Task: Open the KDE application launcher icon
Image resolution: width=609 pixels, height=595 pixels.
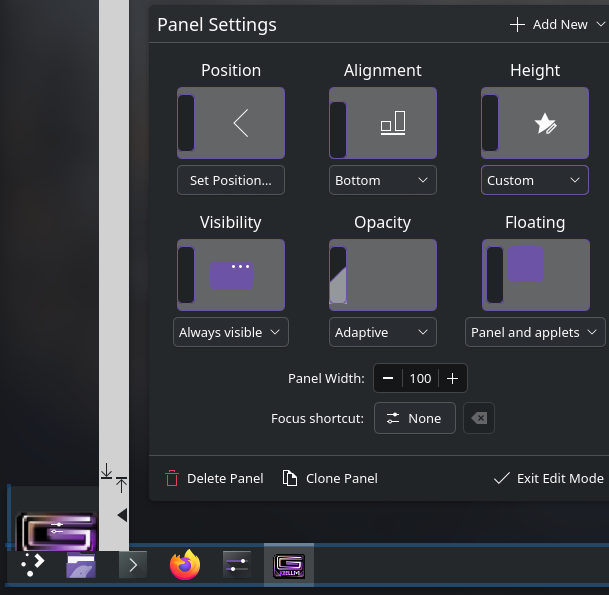Action: click(x=33, y=565)
